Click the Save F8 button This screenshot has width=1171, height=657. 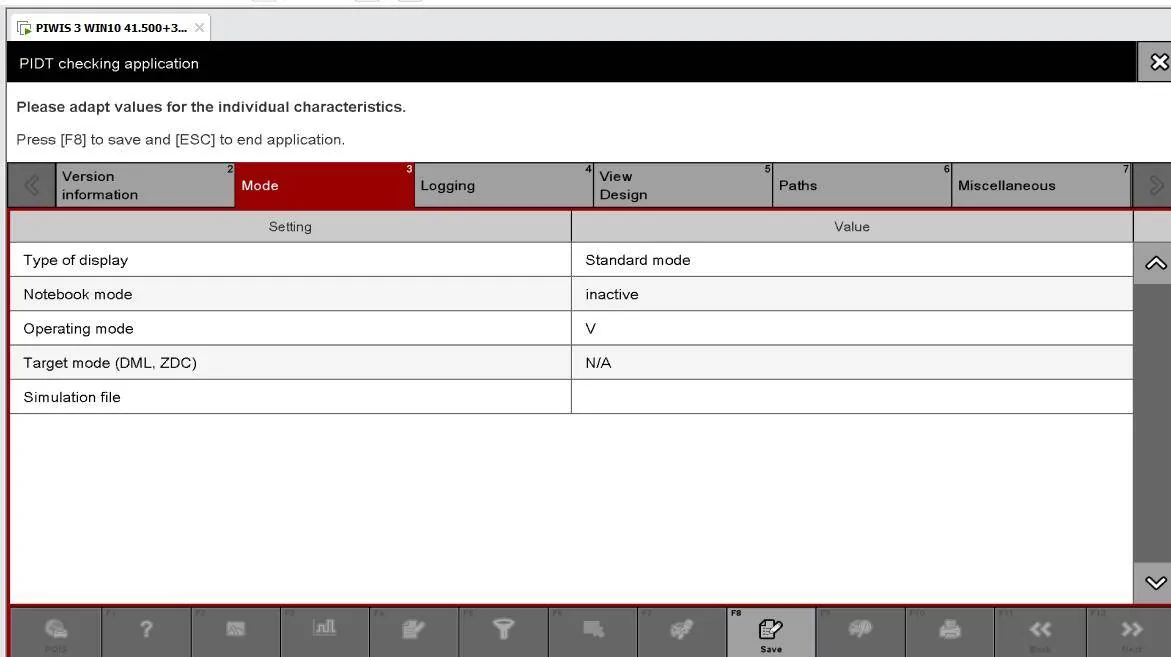point(771,632)
